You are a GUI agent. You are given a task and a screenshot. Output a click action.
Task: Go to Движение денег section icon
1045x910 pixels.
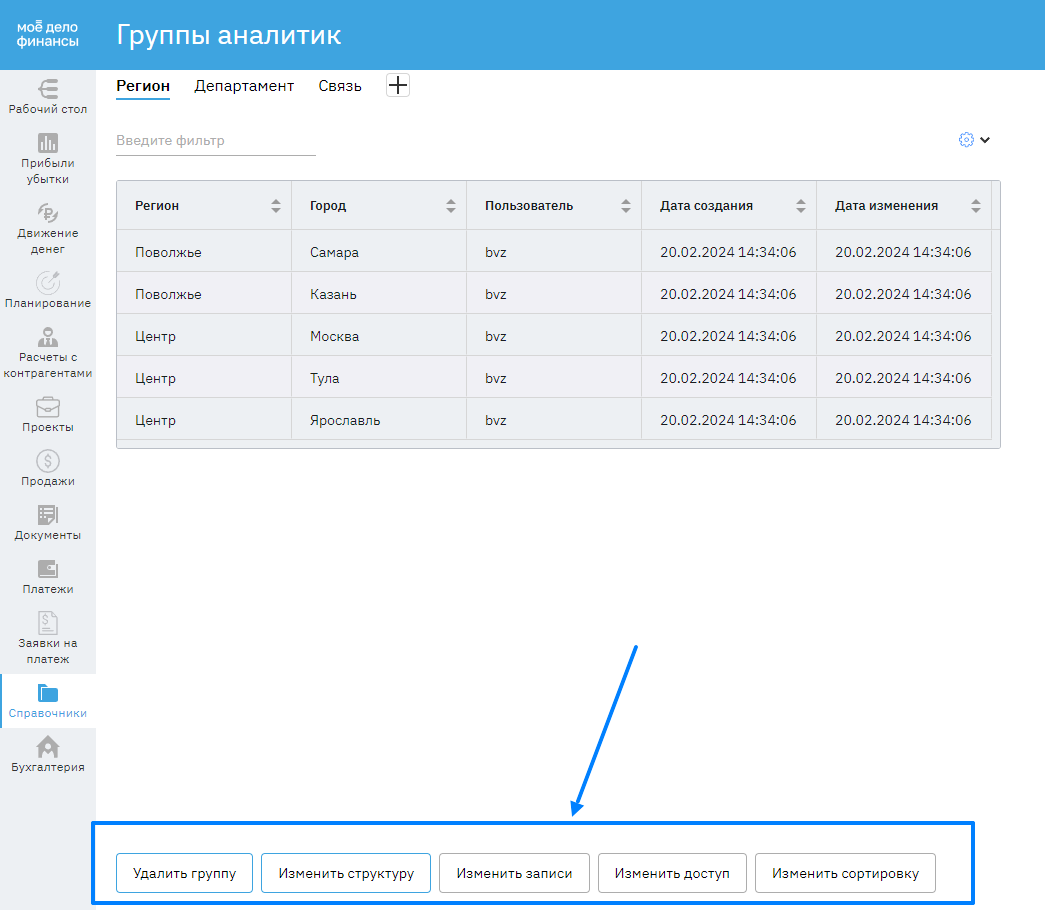pyautogui.click(x=48, y=212)
